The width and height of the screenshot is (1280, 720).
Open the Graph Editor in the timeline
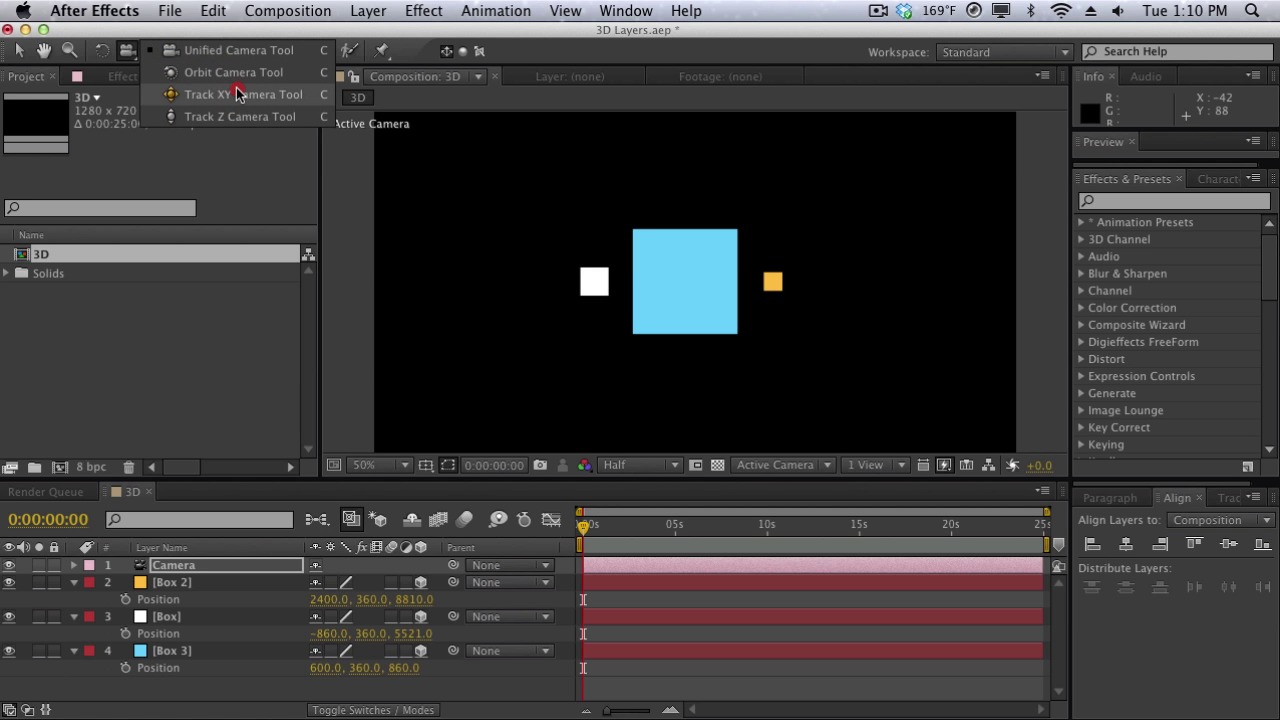(x=551, y=519)
